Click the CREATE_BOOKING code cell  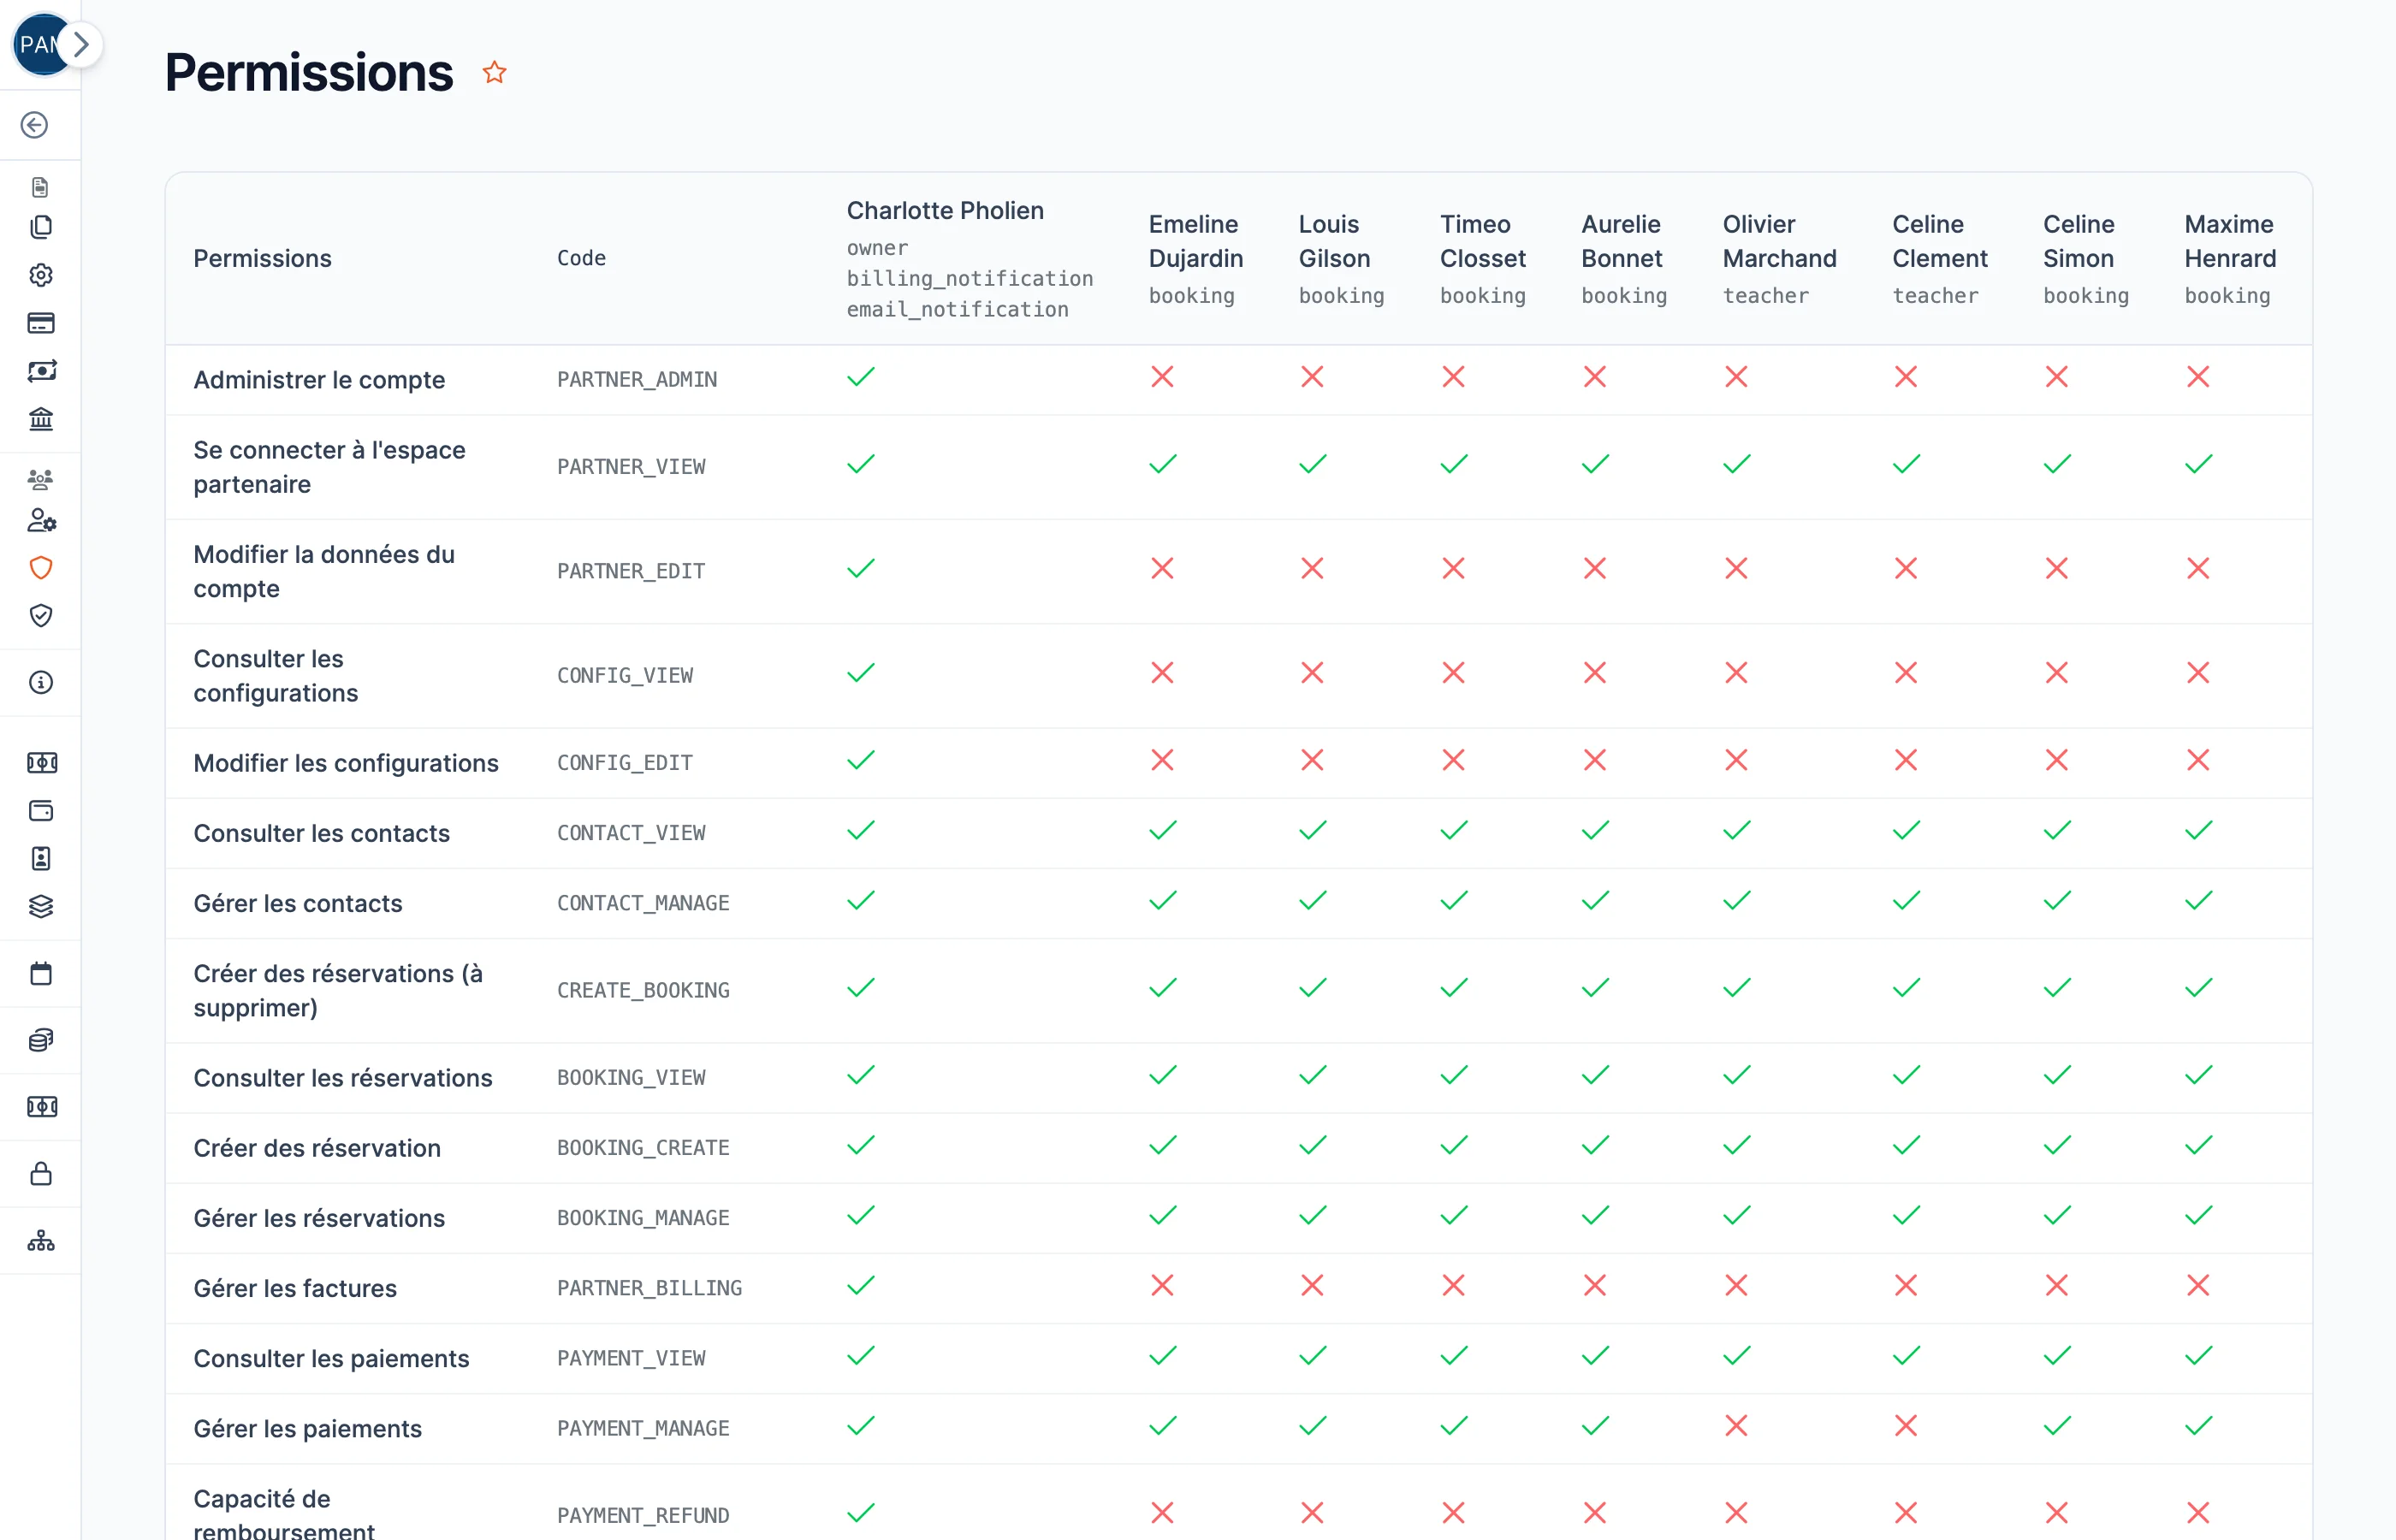[x=643, y=990]
